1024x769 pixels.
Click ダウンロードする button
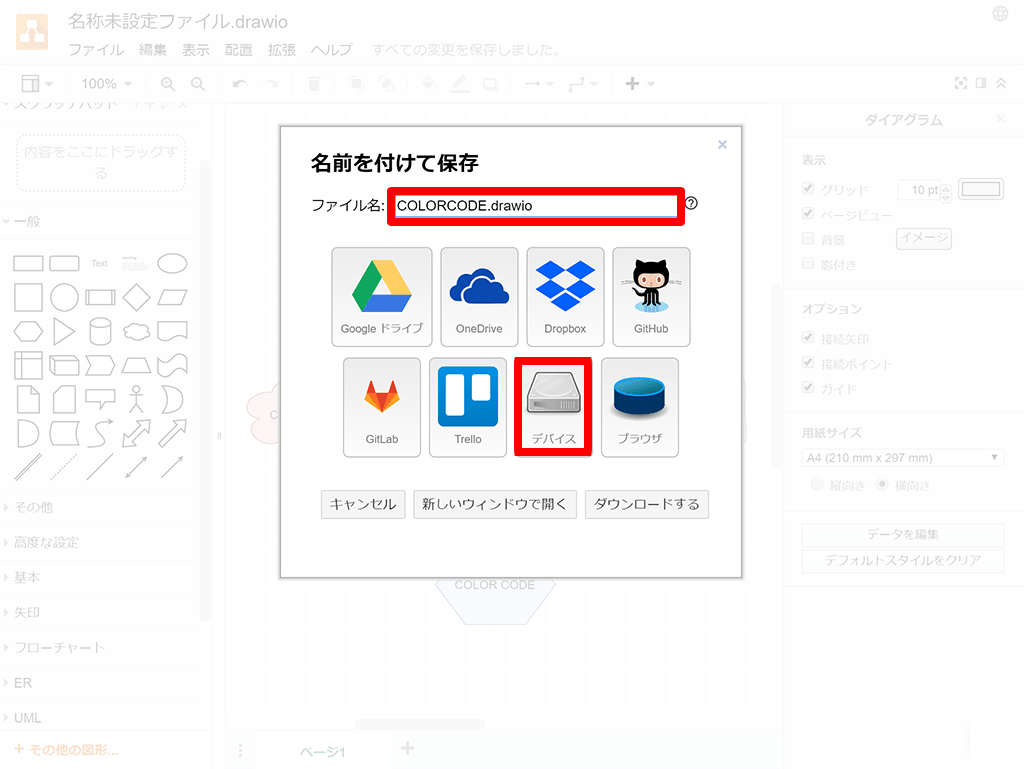point(647,504)
